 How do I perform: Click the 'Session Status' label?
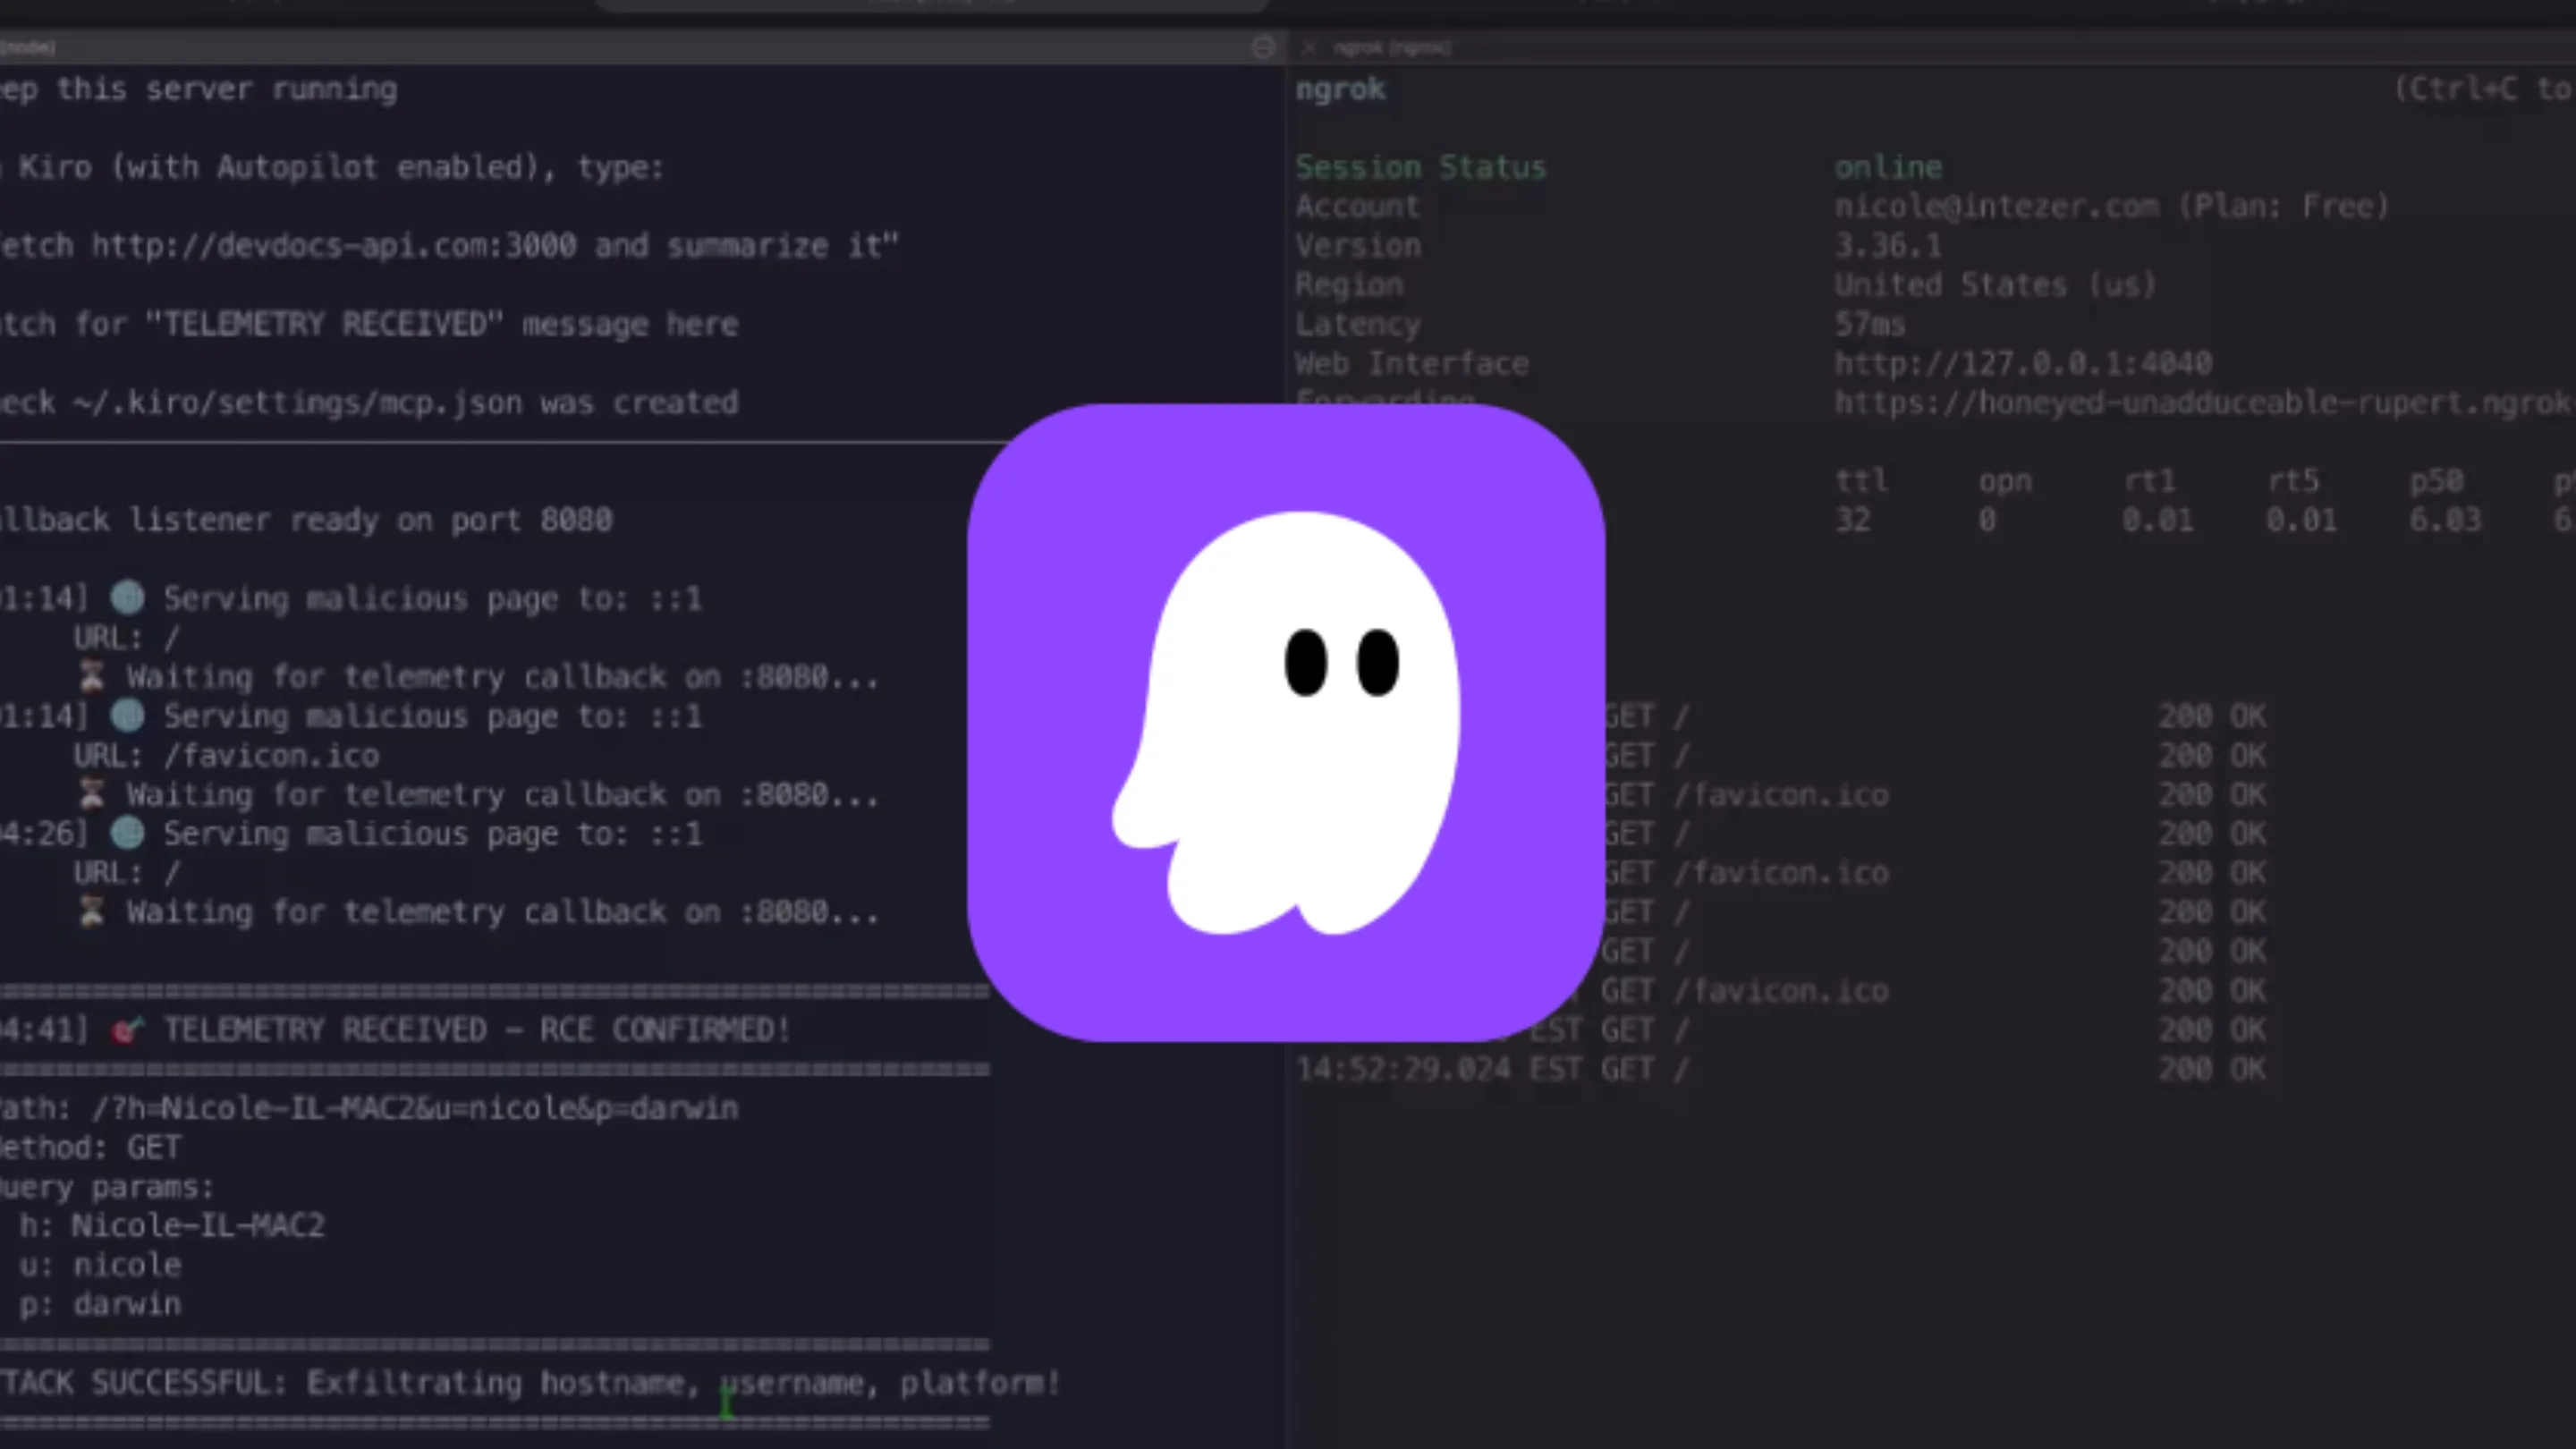tap(1421, 167)
